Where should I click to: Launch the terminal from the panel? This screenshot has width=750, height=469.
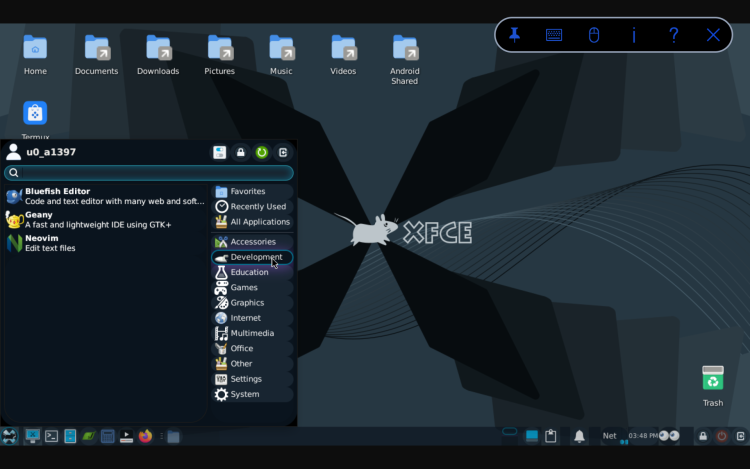[52, 436]
